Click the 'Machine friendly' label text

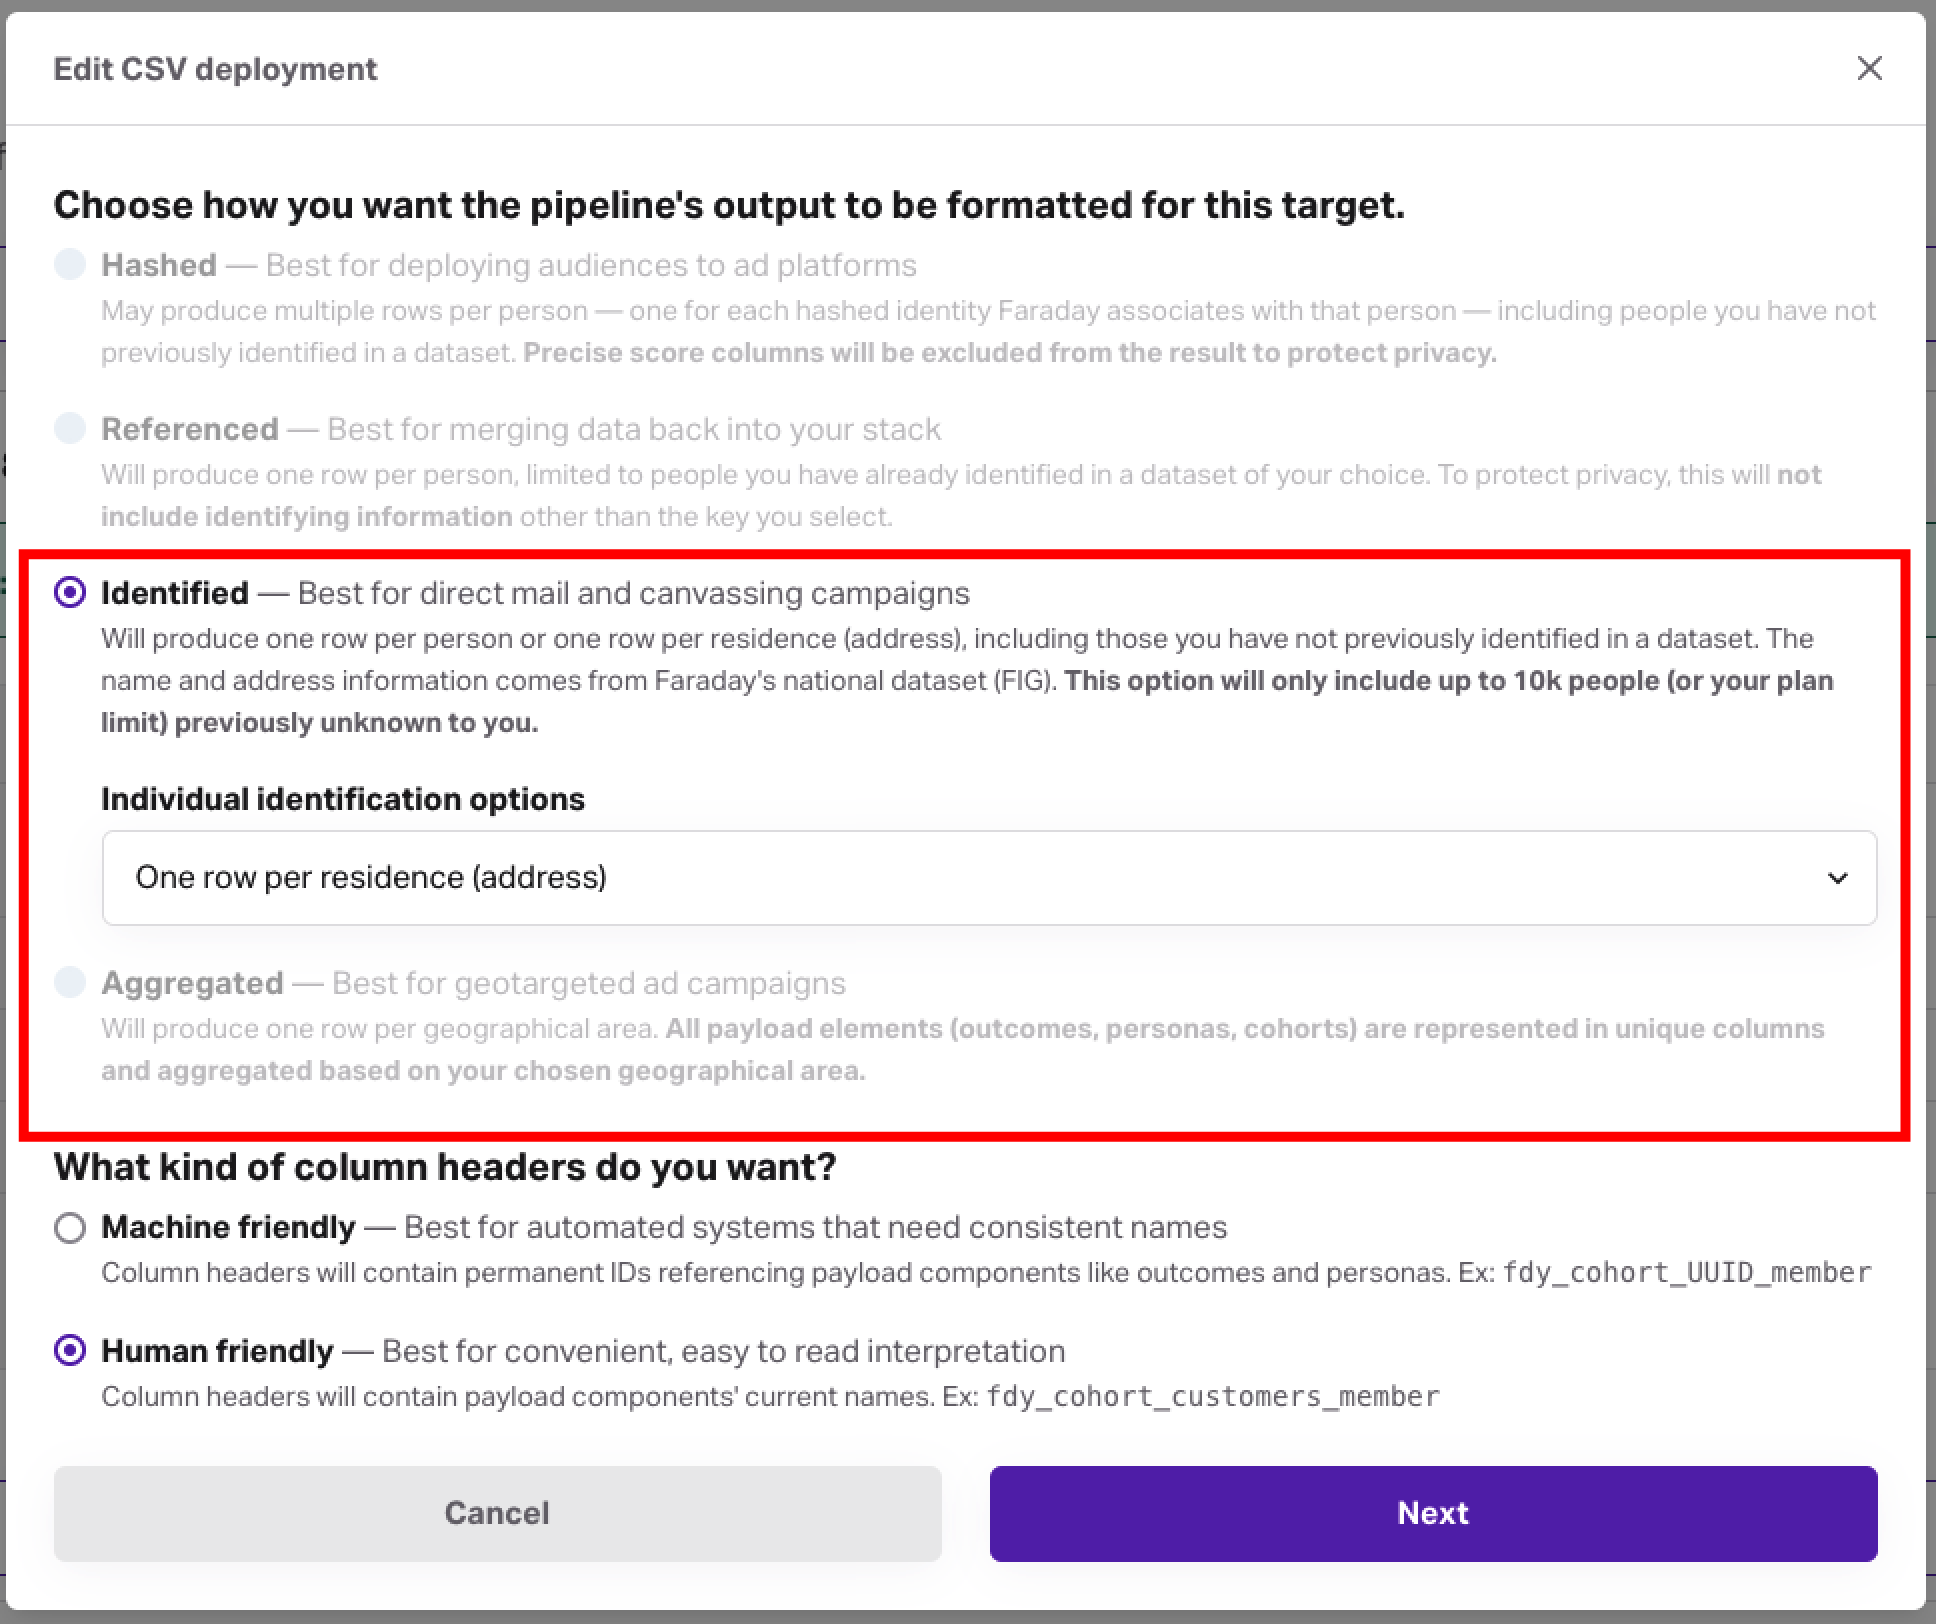[228, 1227]
